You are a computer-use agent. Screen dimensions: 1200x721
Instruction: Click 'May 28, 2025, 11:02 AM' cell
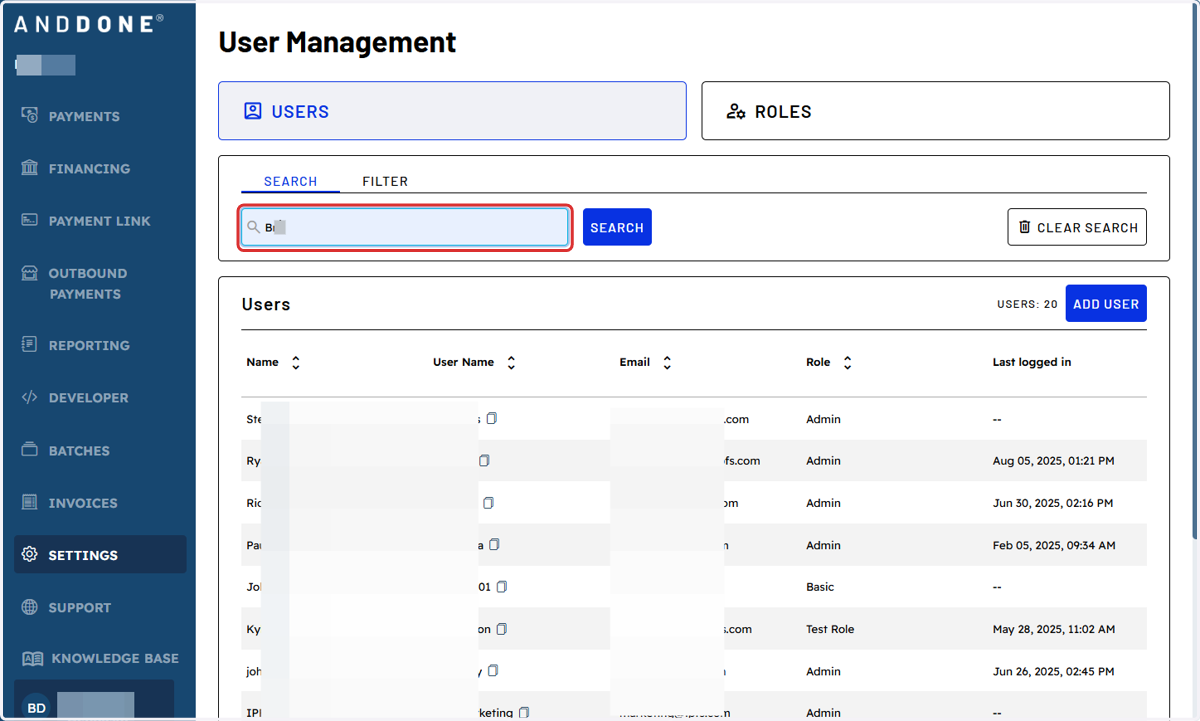pos(1054,629)
